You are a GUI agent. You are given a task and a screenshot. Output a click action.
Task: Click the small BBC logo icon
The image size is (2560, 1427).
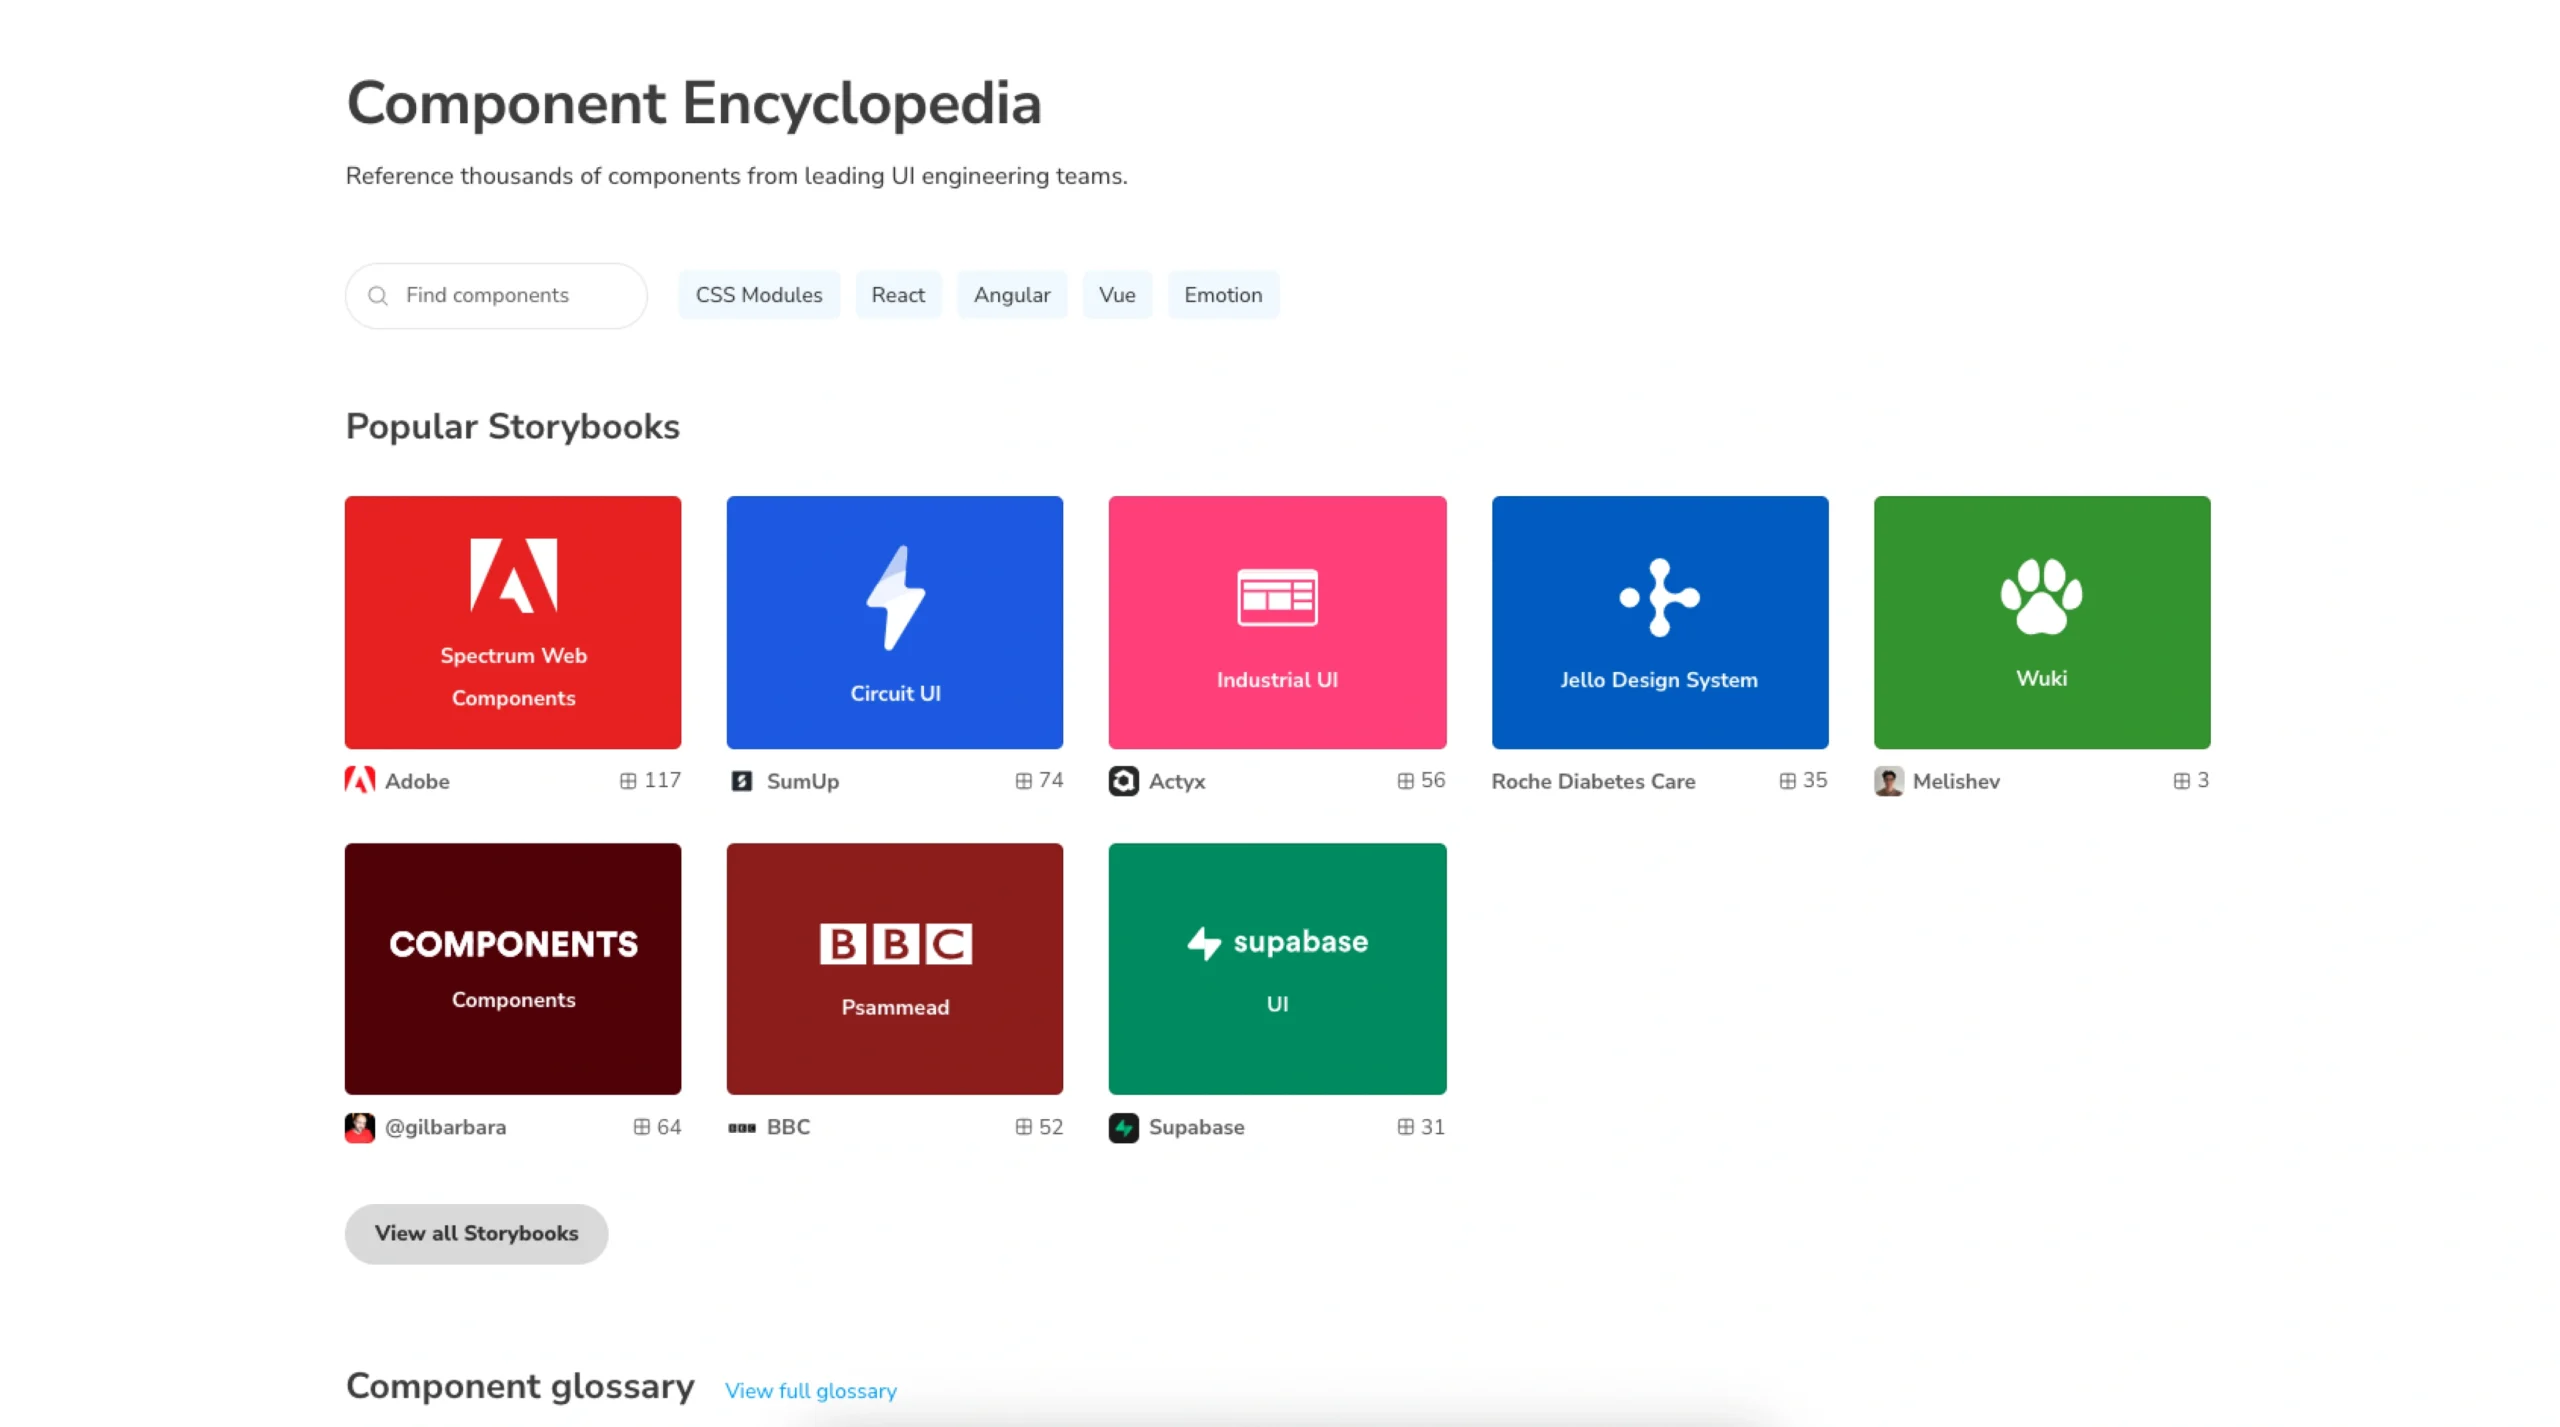[x=741, y=1128]
